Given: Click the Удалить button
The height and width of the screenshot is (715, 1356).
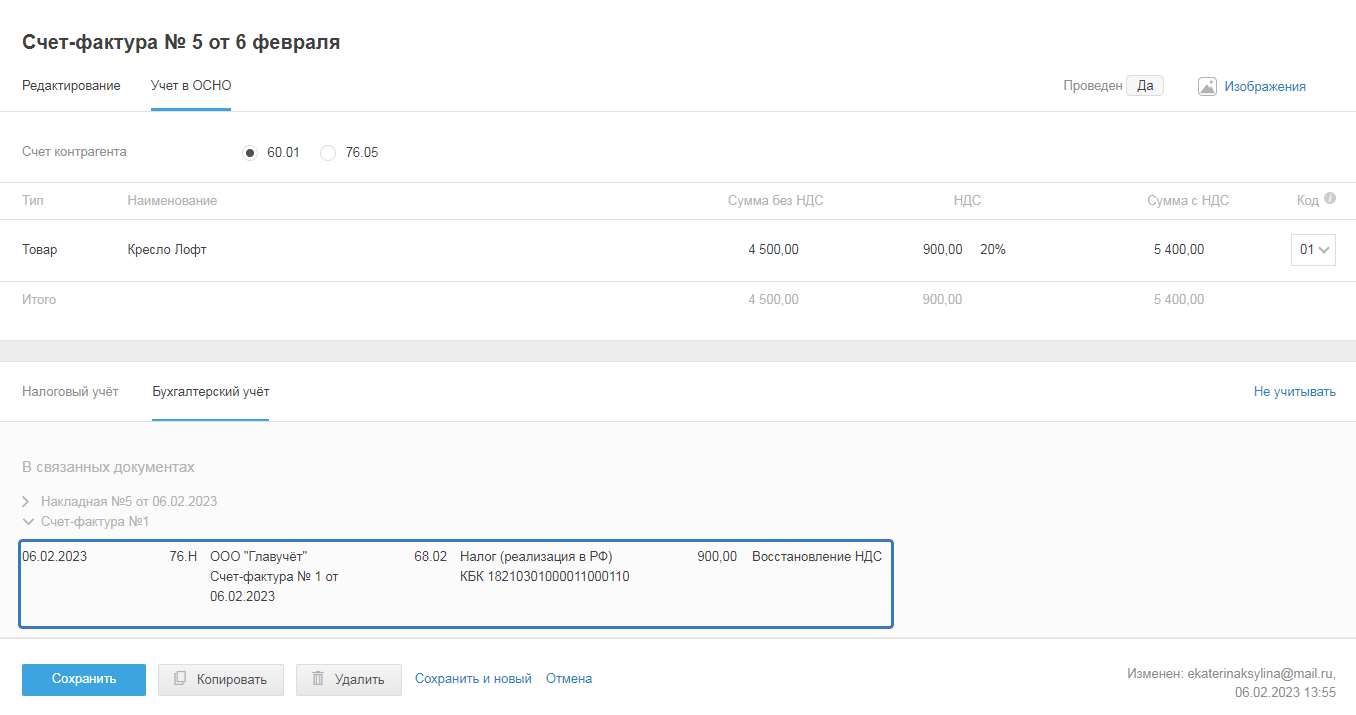Looking at the screenshot, I should point(349,680).
